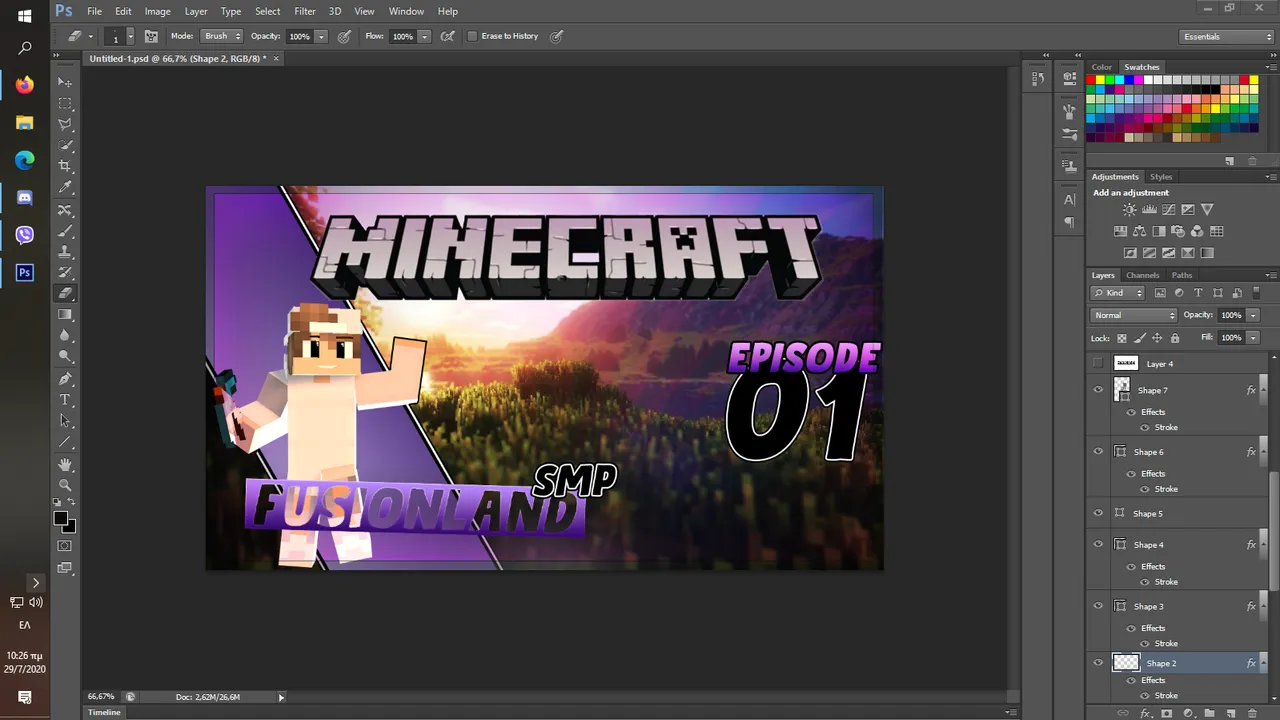This screenshot has width=1280, height=720.
Task: Switch to the Styles tab
Action: point(1161,177)
